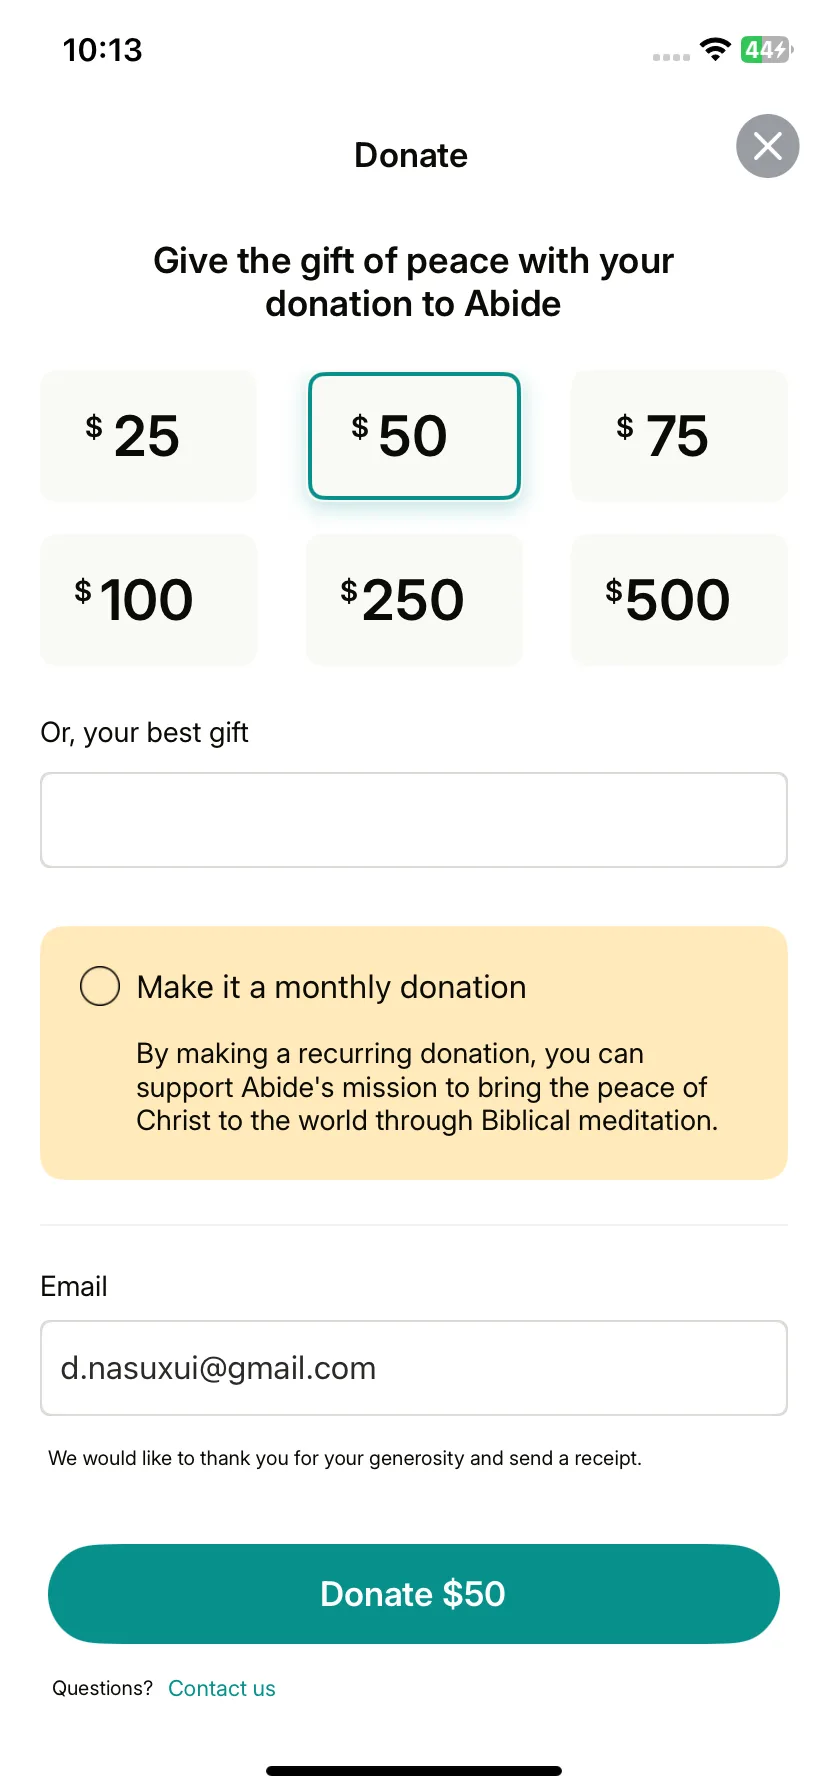Tap the cellular signal dots icon
This screenshot has width=828, height=1792.
[x=671, y=57]
